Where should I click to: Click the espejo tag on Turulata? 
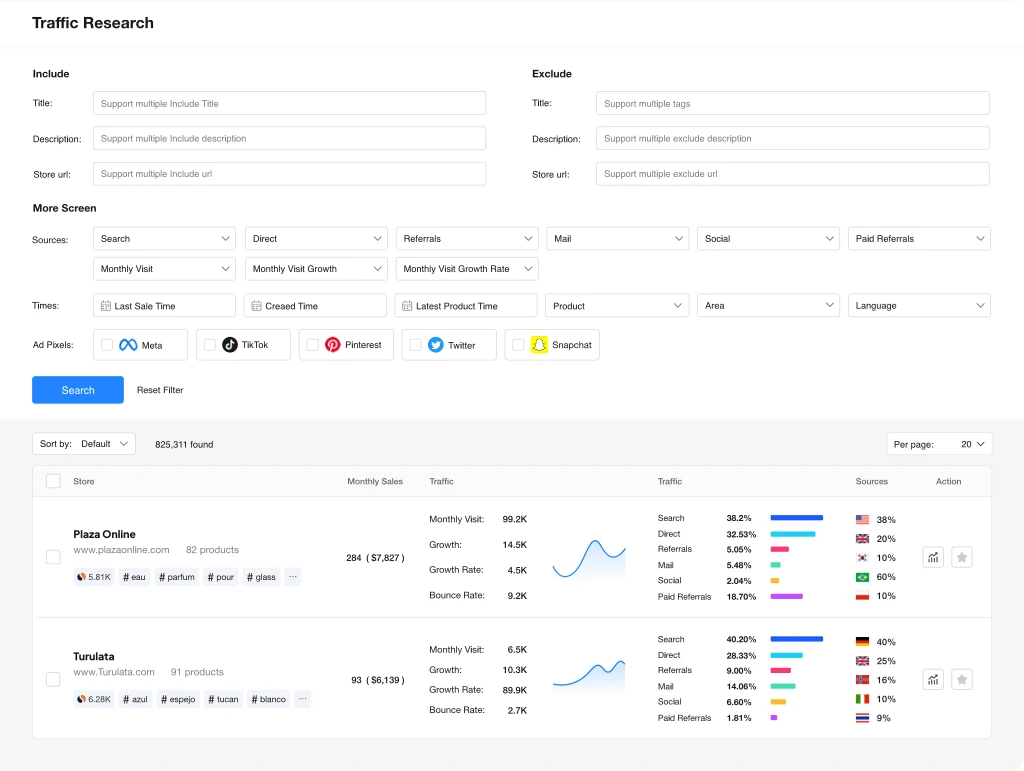pyautogui.click(x=178, y=699)
